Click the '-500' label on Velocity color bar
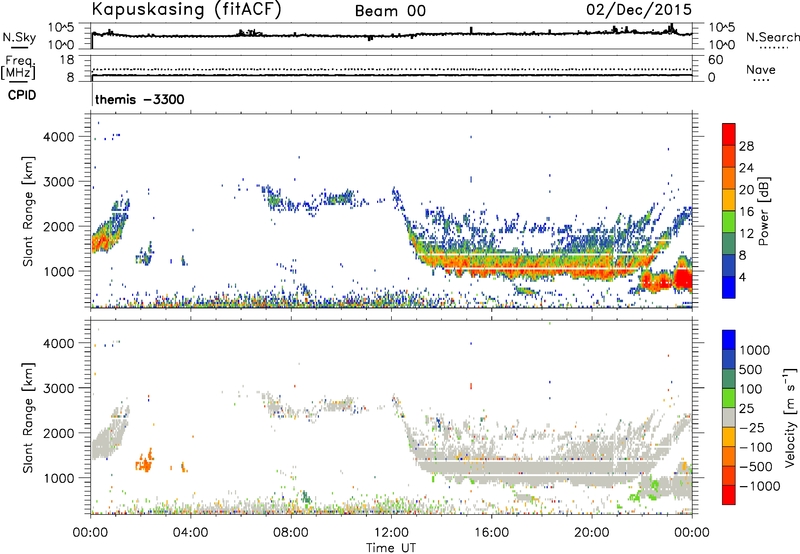The image size is (800, 554). pos(756,467)
